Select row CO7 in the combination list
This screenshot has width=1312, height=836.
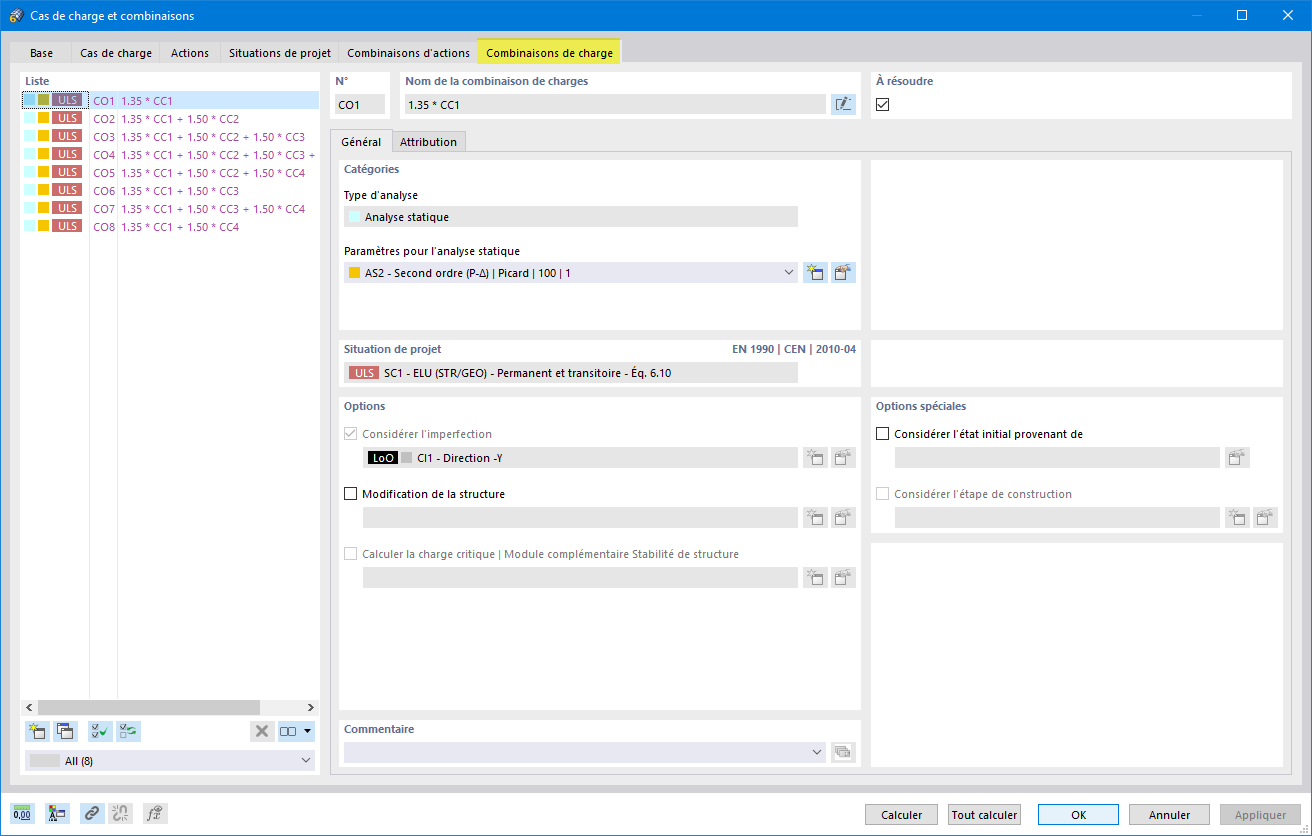(x=170, y=208)
